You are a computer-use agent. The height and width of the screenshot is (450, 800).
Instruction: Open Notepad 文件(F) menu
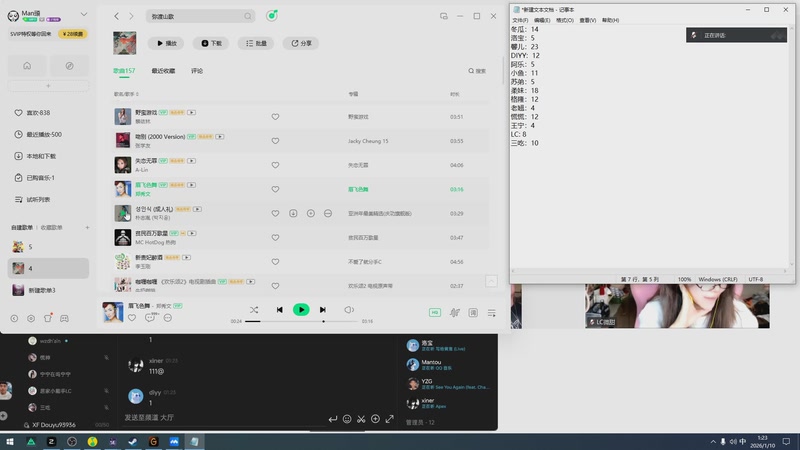coord(520,20)
